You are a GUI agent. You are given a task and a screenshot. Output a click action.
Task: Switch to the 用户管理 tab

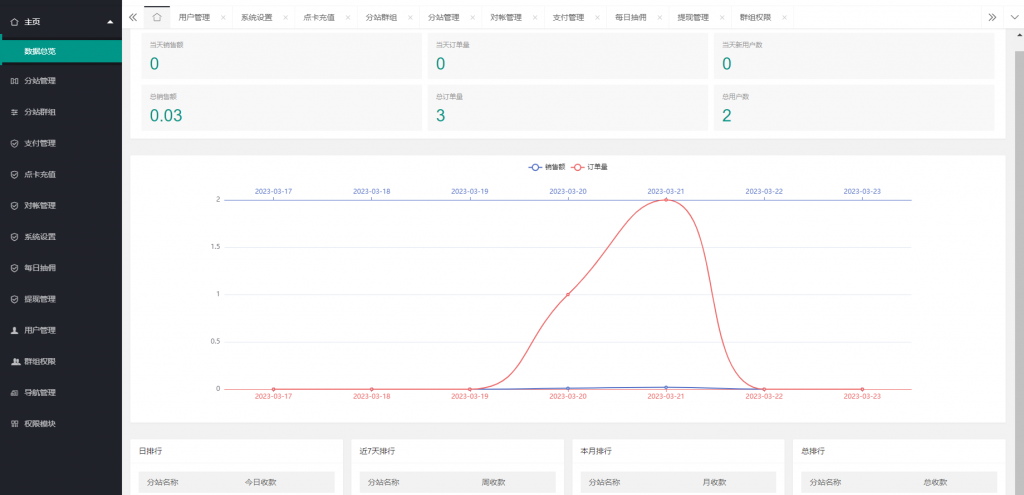194,18
